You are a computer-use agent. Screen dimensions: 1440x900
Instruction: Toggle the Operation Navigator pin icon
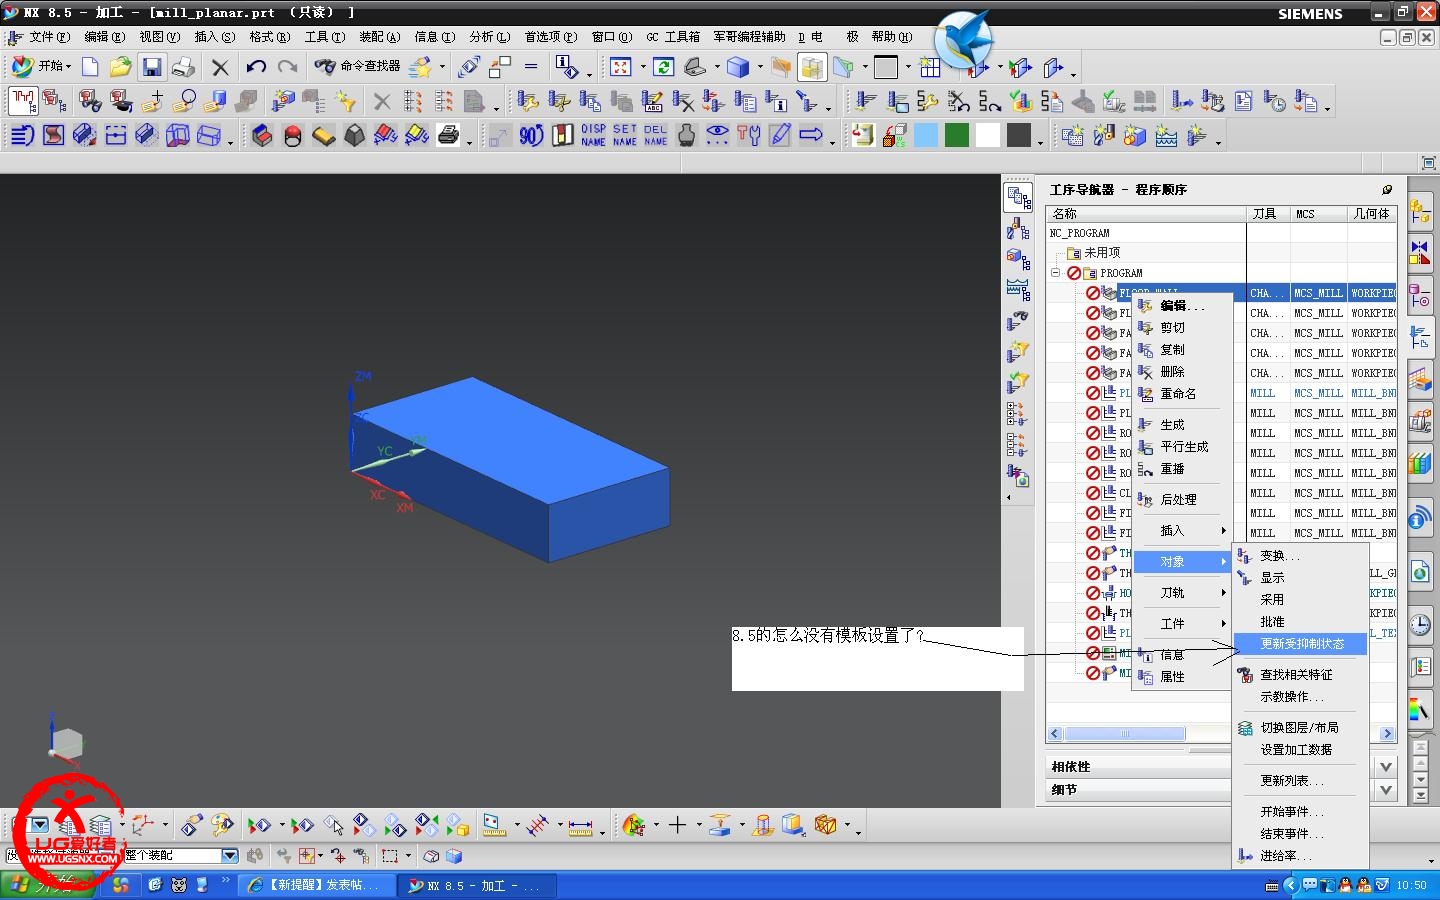coord(1387,189)
